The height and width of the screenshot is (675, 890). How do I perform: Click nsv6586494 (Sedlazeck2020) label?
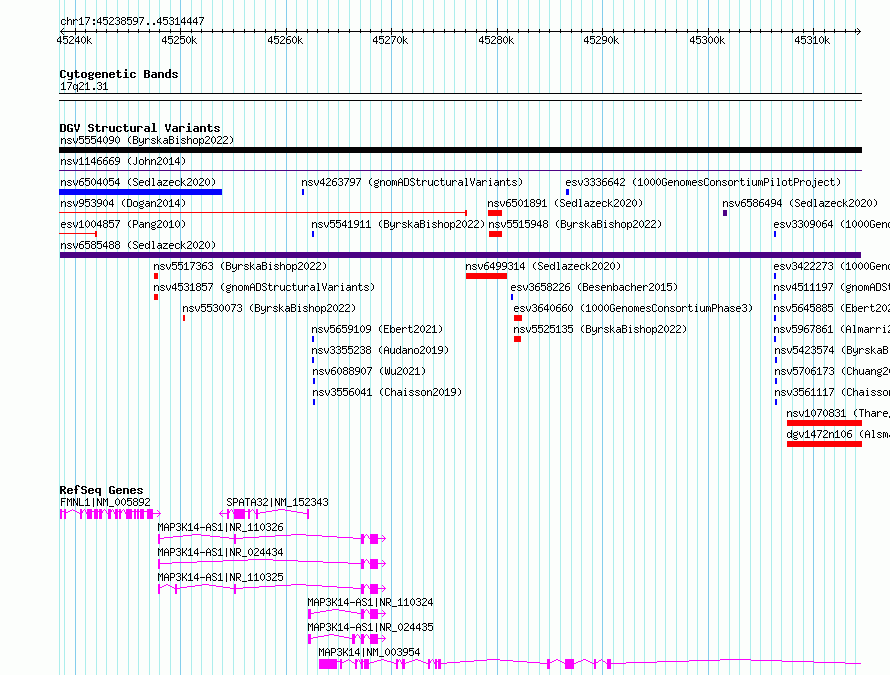click(800, 203)
